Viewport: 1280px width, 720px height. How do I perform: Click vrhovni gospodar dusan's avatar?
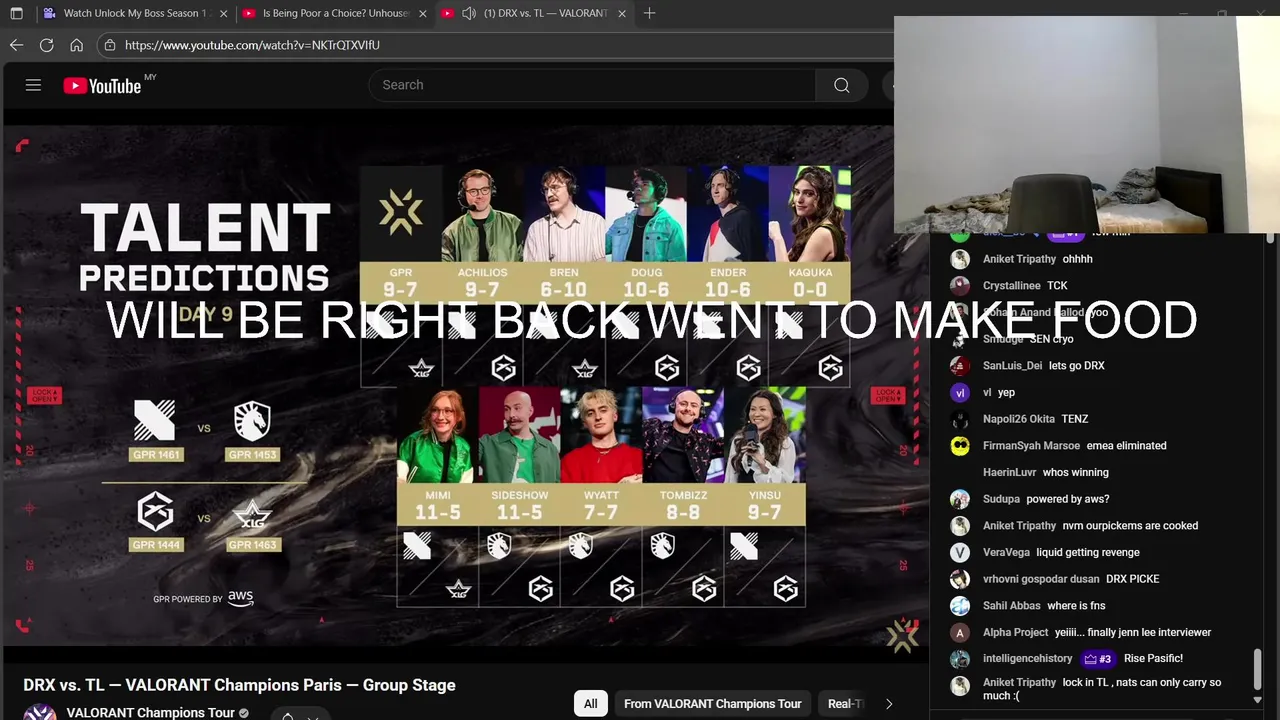[x=960, y=579]
